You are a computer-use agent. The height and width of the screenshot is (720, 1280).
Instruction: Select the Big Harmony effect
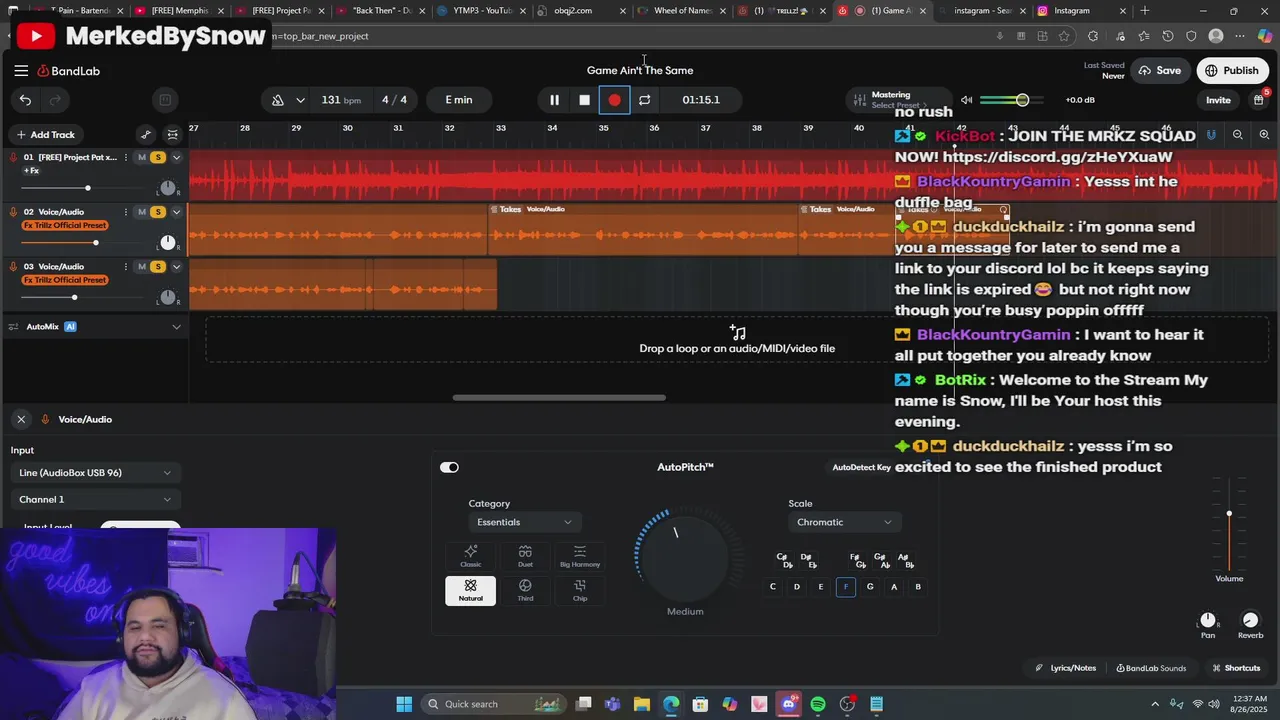580,556
